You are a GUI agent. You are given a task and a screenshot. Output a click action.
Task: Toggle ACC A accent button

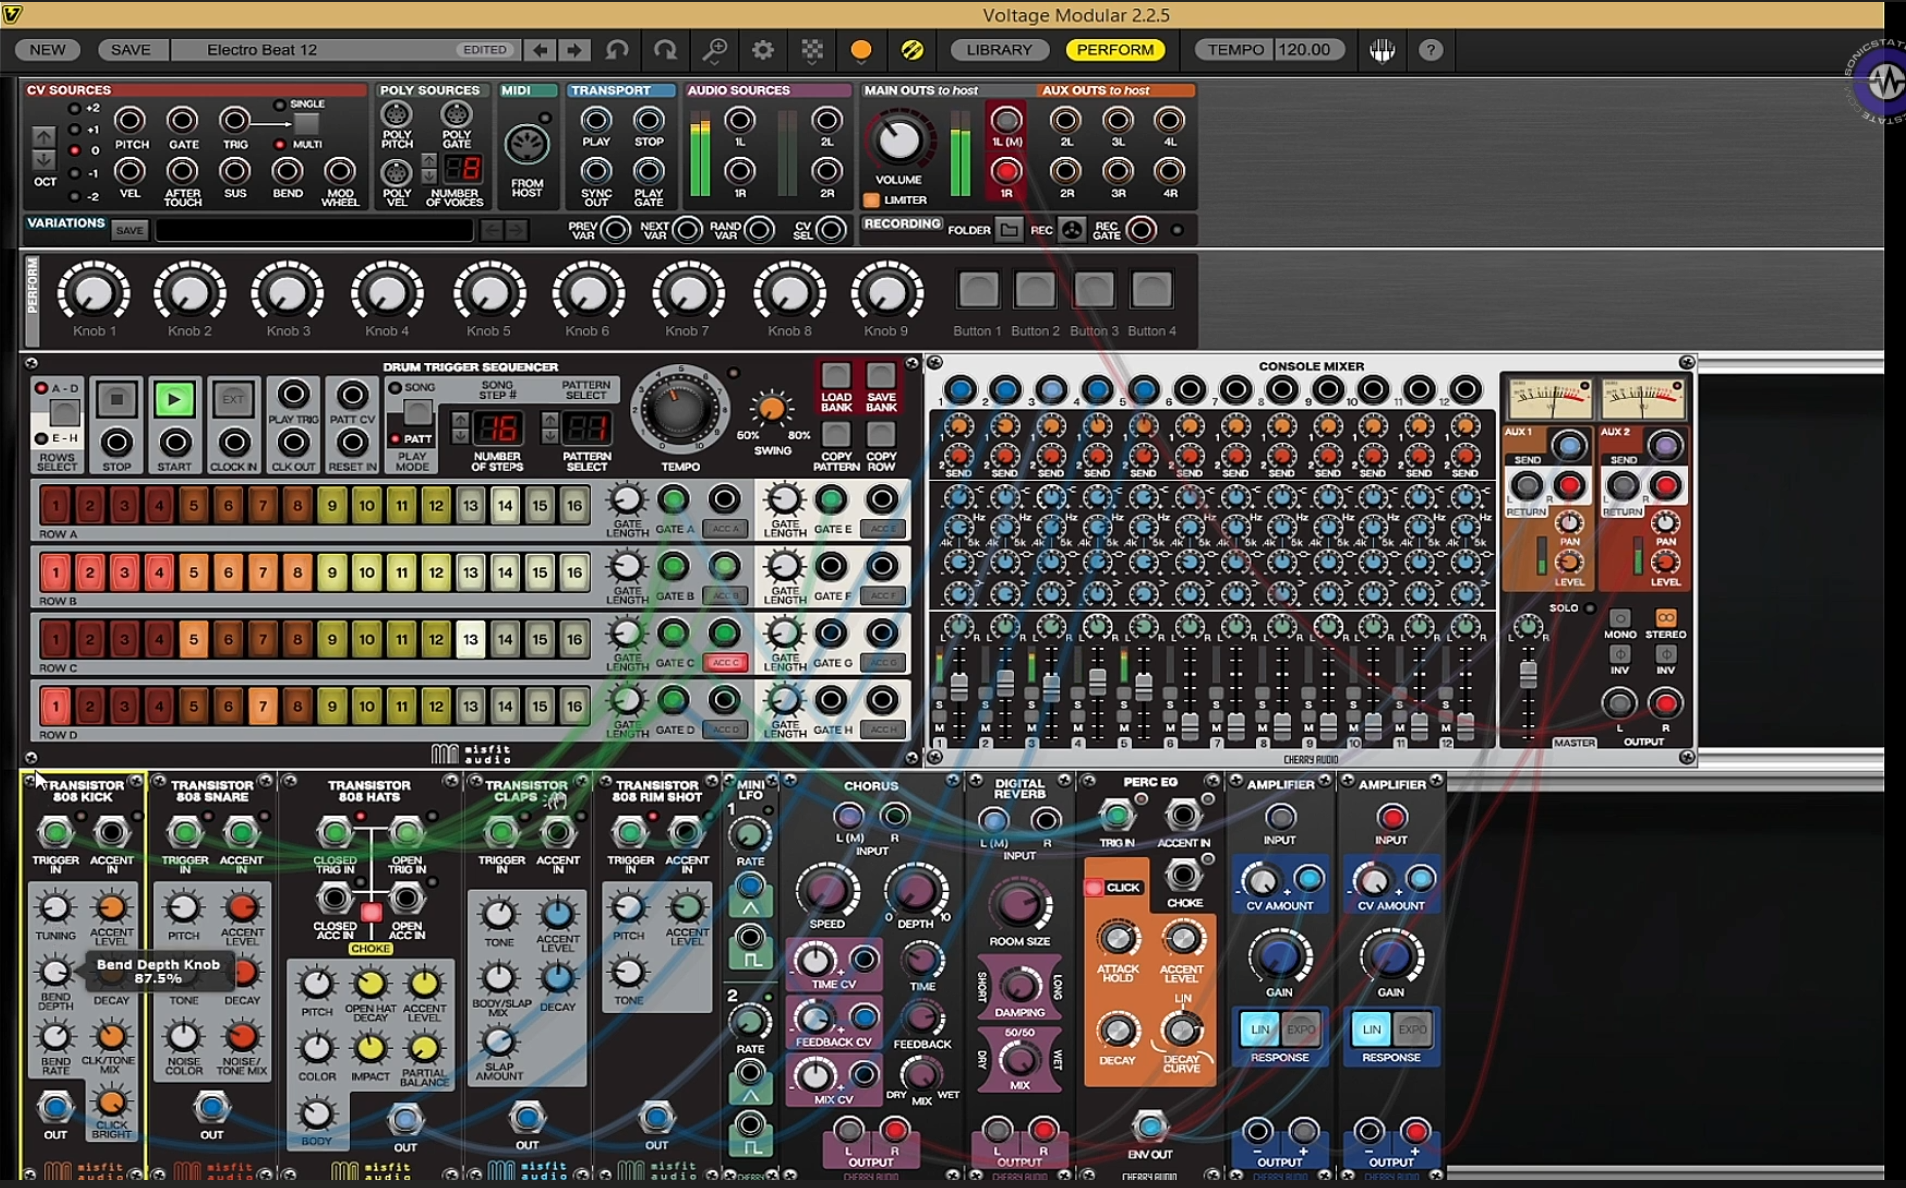pos(725,528)
